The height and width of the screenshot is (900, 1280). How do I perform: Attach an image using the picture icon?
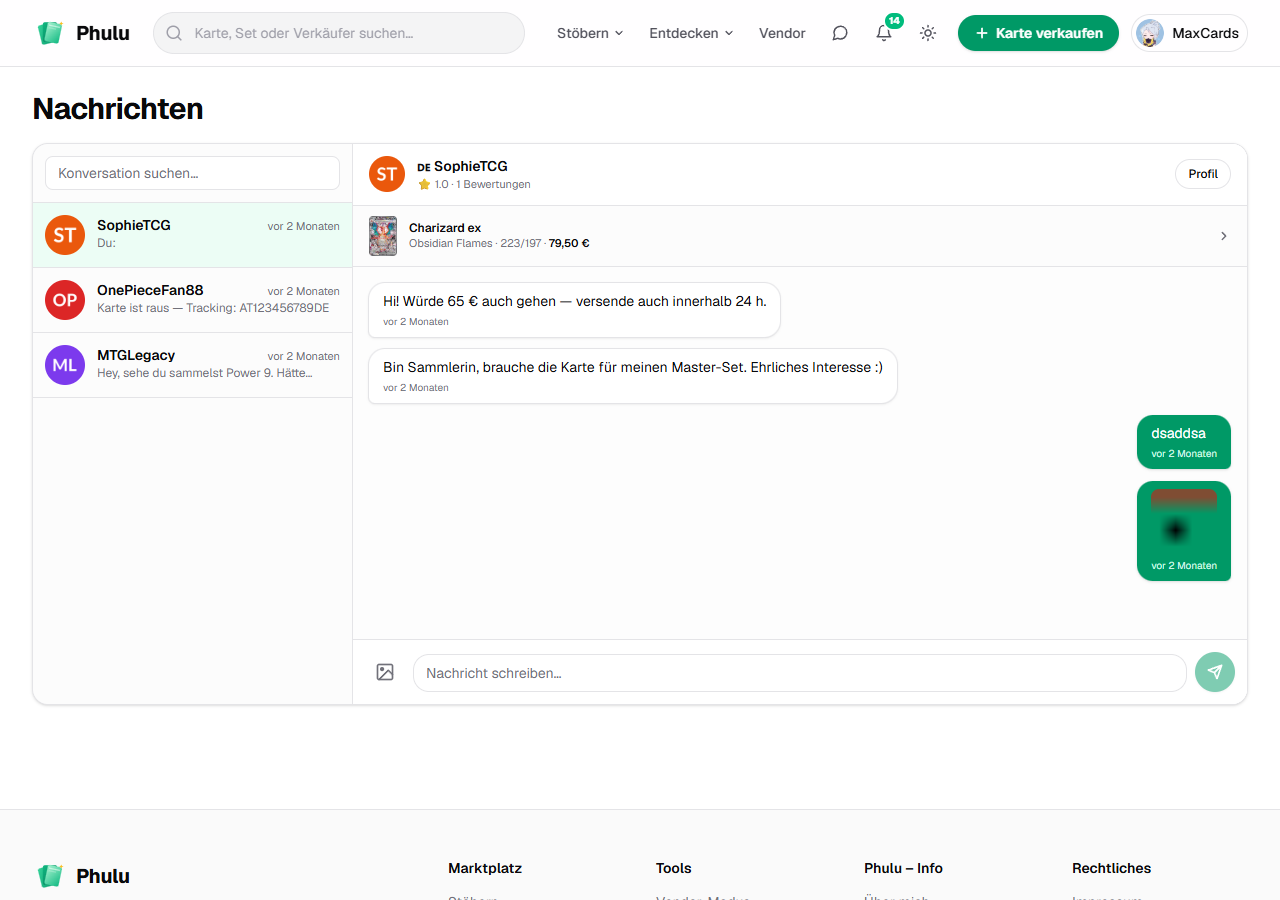point(385,672)
